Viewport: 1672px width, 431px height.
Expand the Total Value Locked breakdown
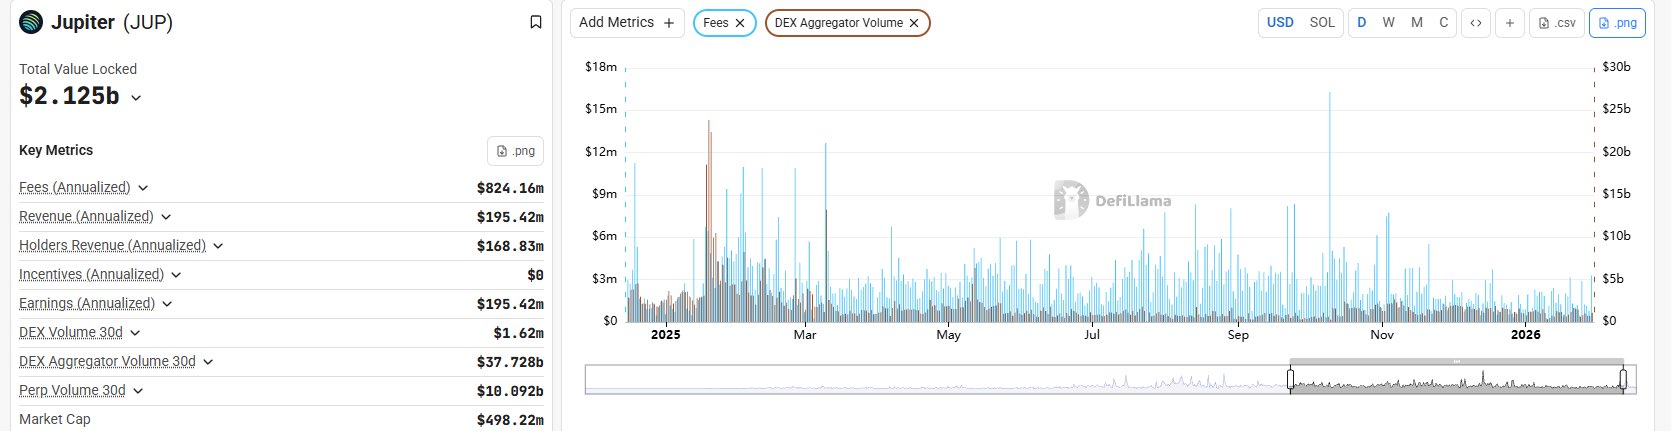point(136,98)
